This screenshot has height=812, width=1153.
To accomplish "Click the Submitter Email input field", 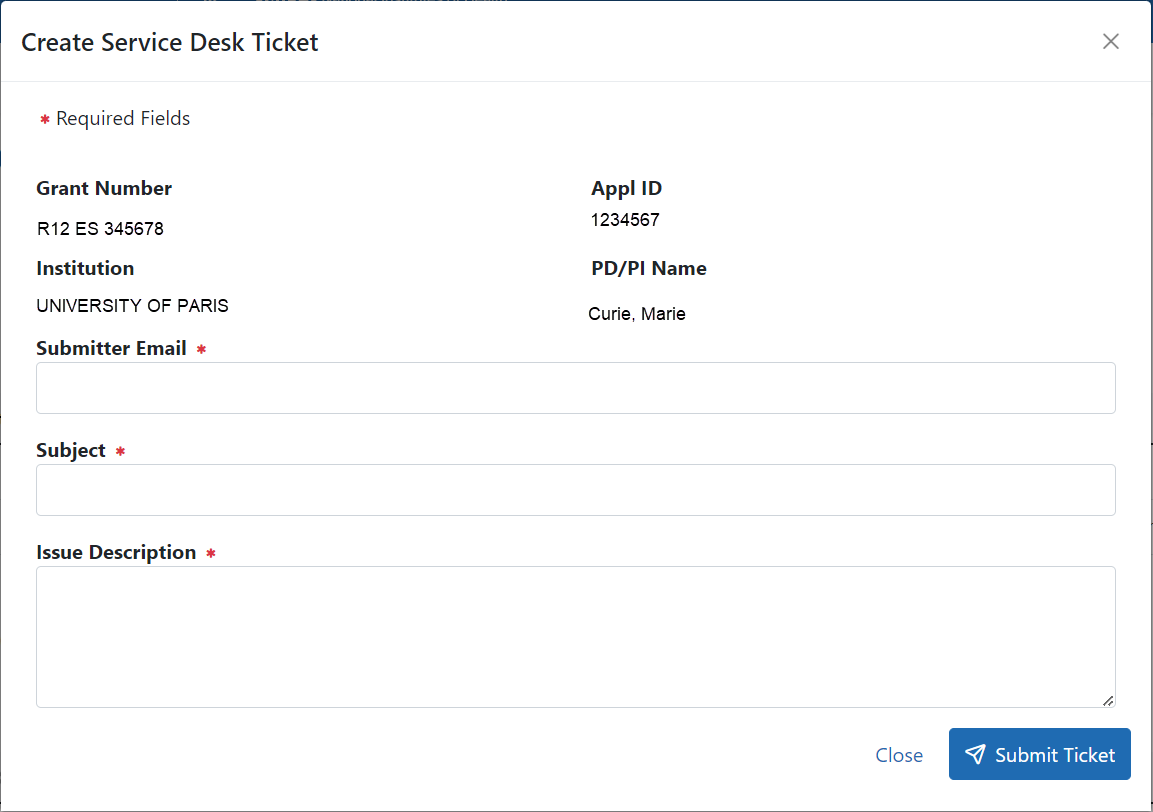I will (576, 388).
